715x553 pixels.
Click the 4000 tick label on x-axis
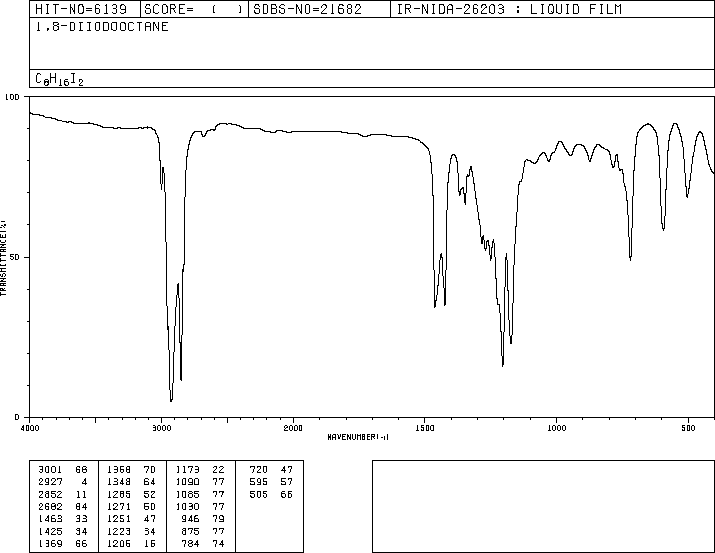point(30,428)
